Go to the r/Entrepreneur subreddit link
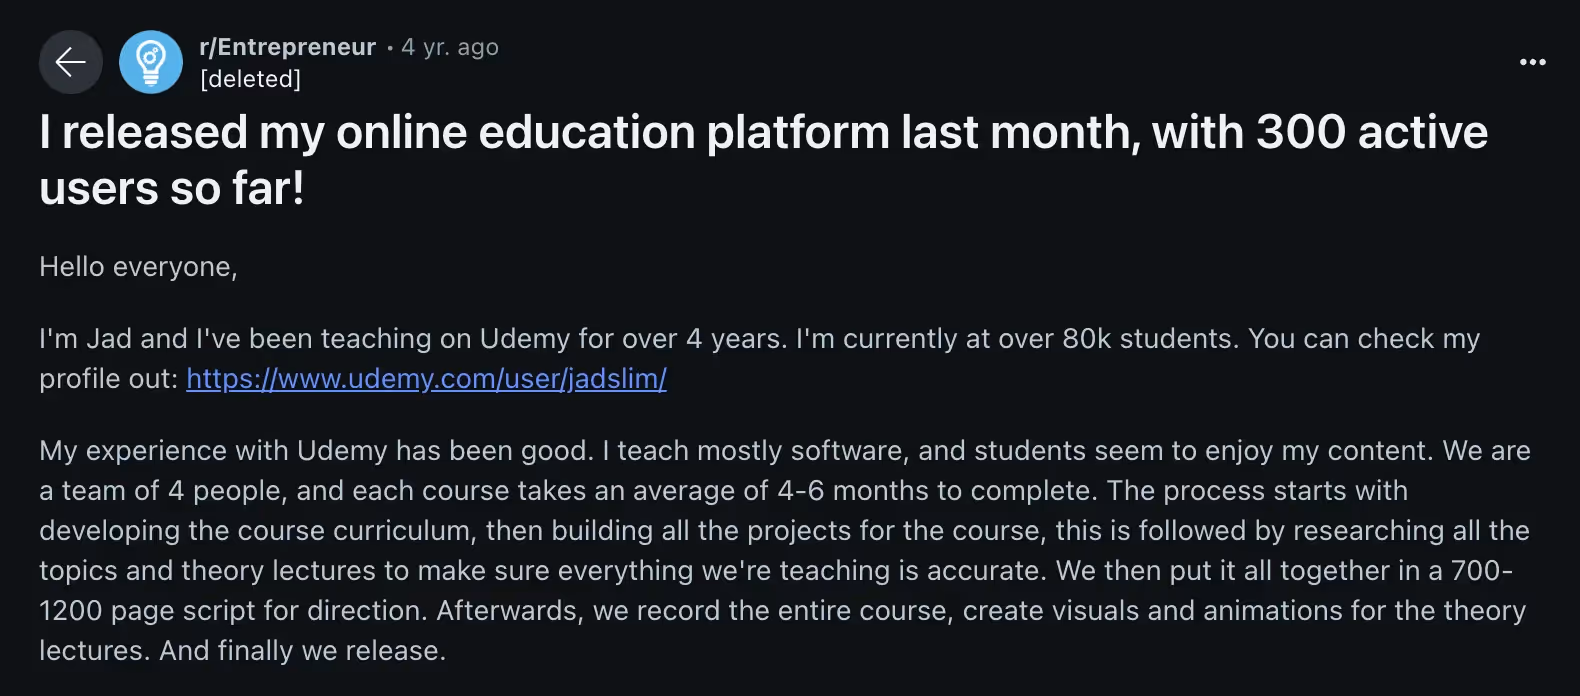Viewport: 1580px width, 696px height. click(288, 47)
